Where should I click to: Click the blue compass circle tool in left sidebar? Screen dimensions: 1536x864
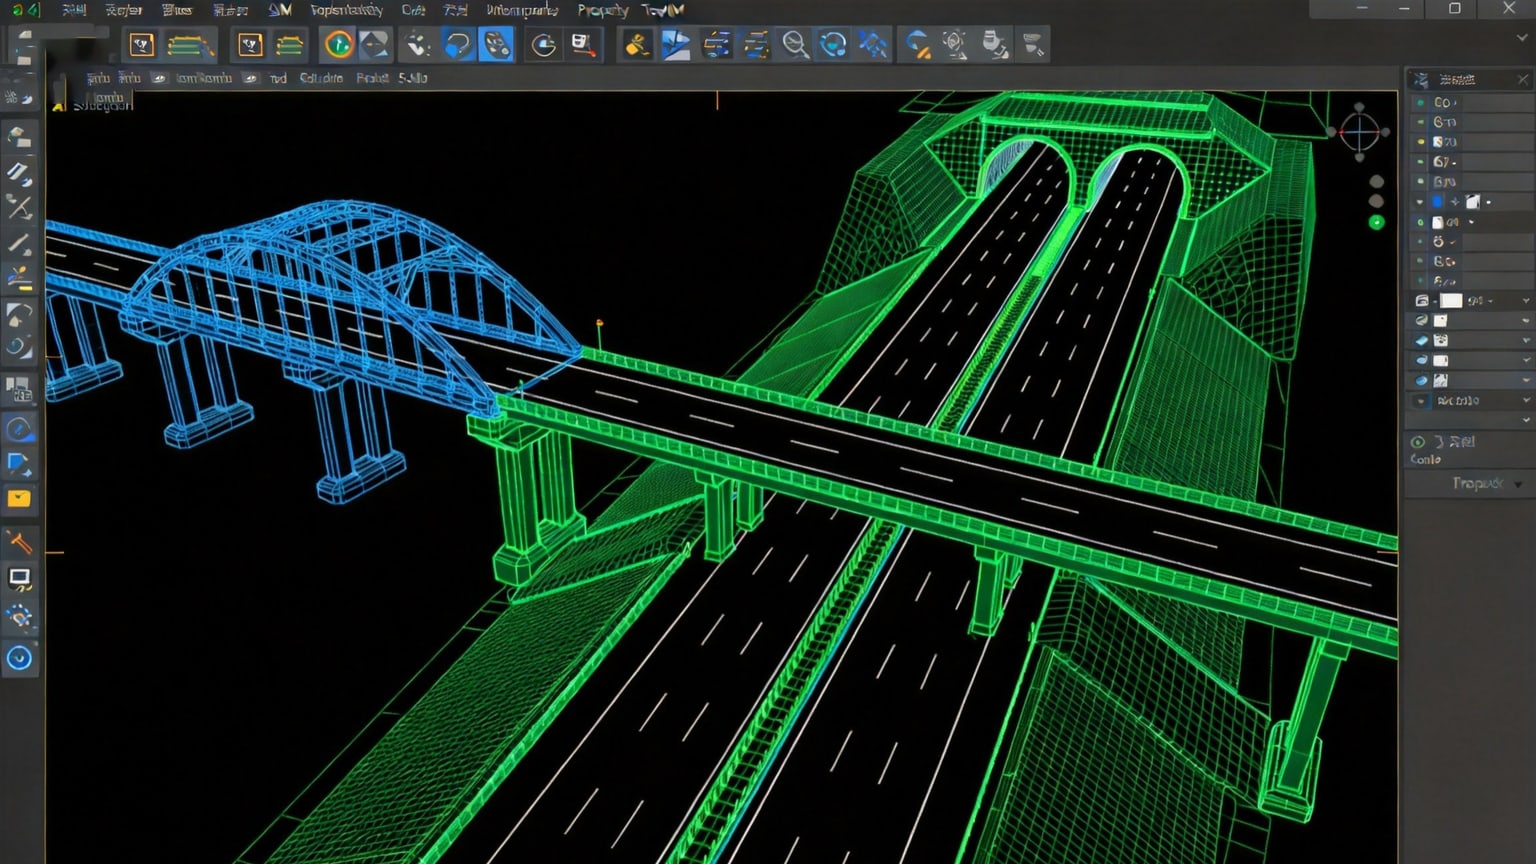coord(19,429)
